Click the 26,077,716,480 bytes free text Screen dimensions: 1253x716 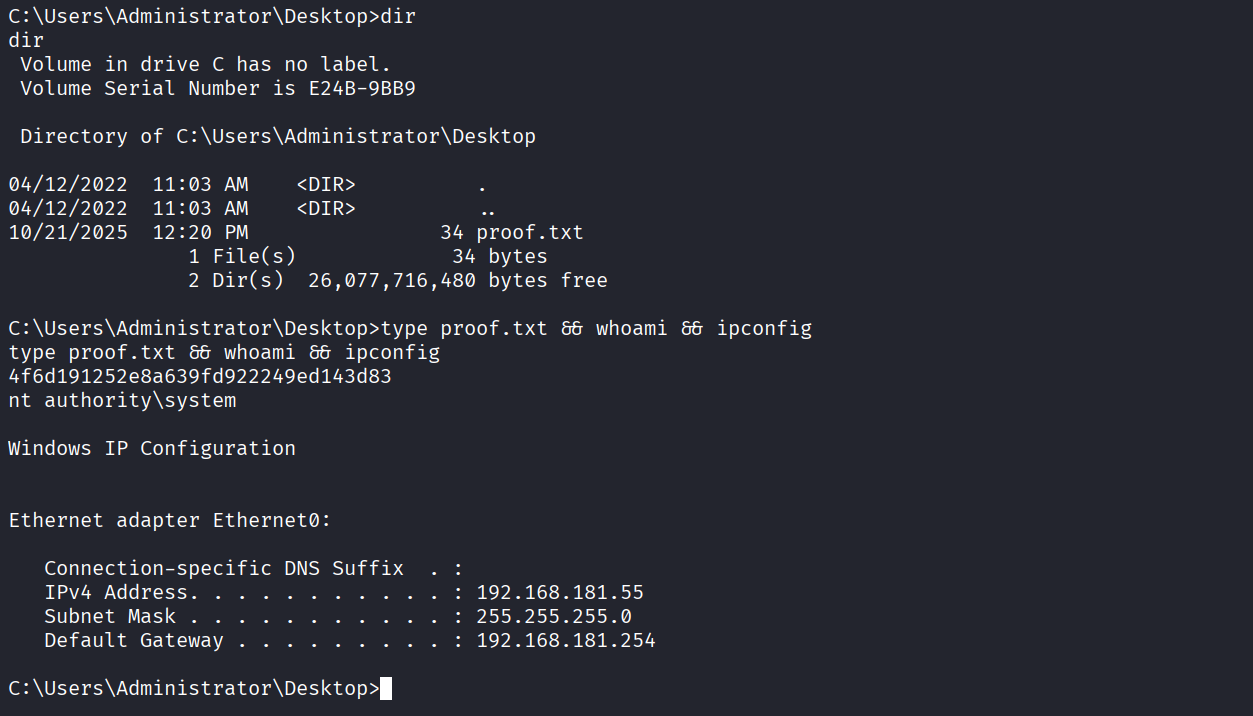457,281
